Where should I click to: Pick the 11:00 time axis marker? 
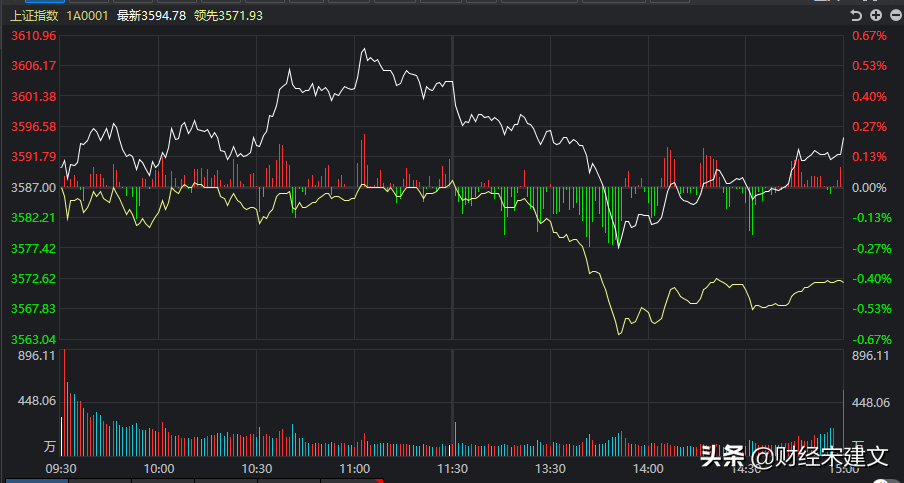(x=355, y=468)
